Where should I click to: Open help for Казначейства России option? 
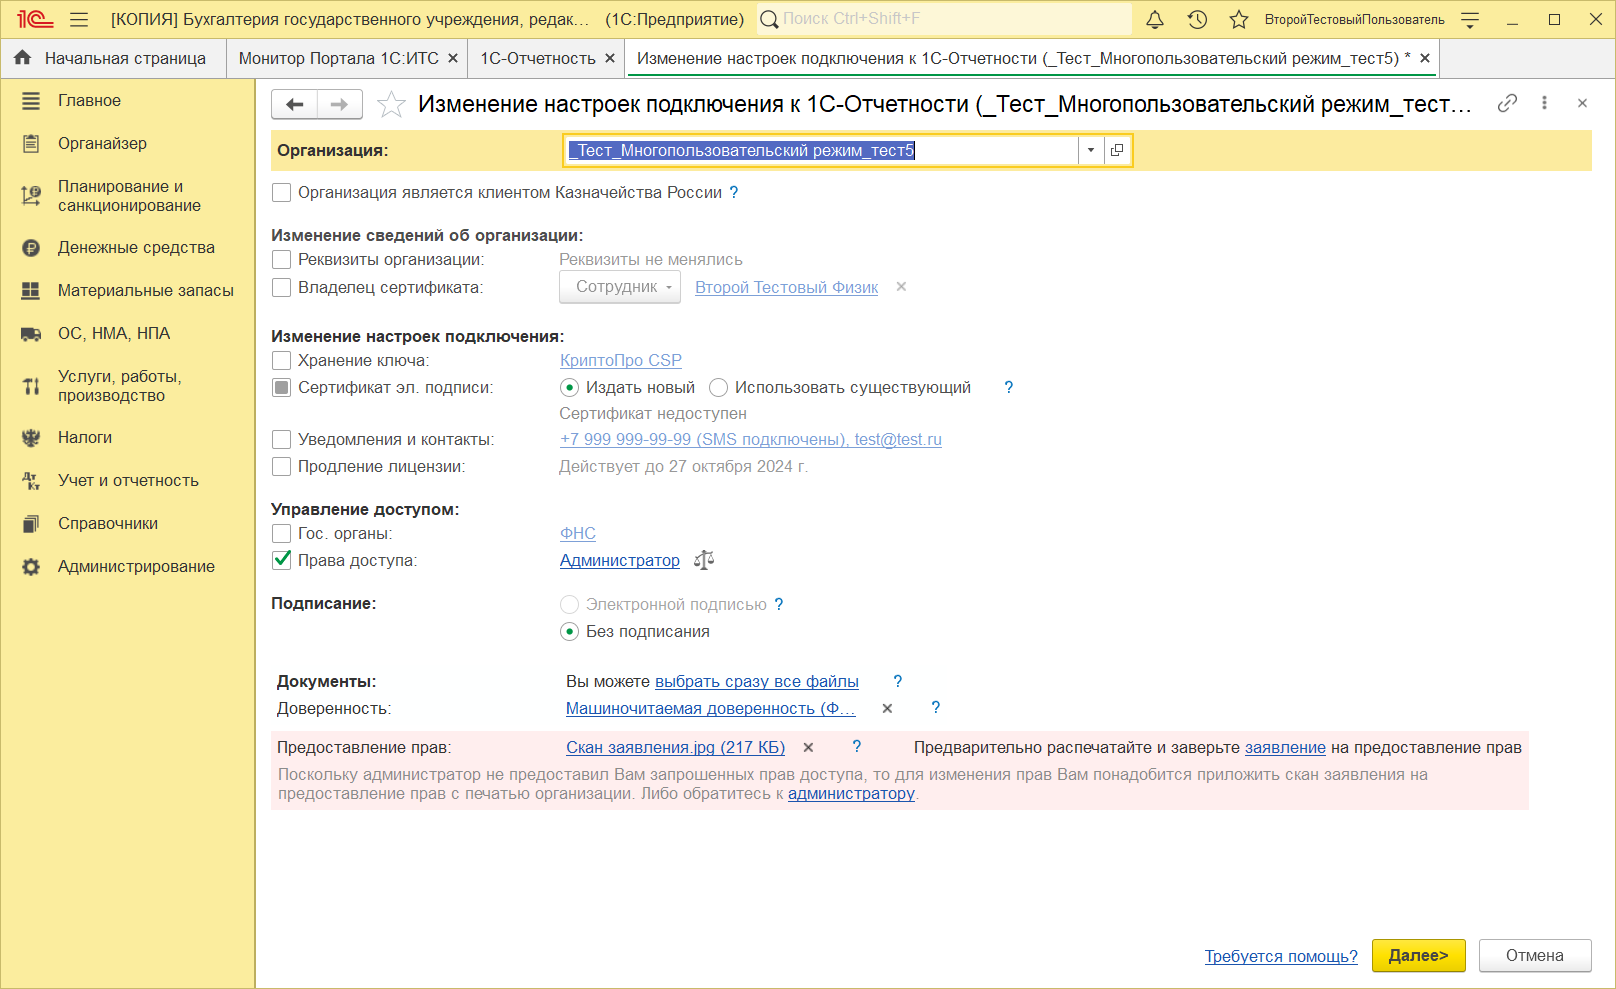[x=734, y=192]
